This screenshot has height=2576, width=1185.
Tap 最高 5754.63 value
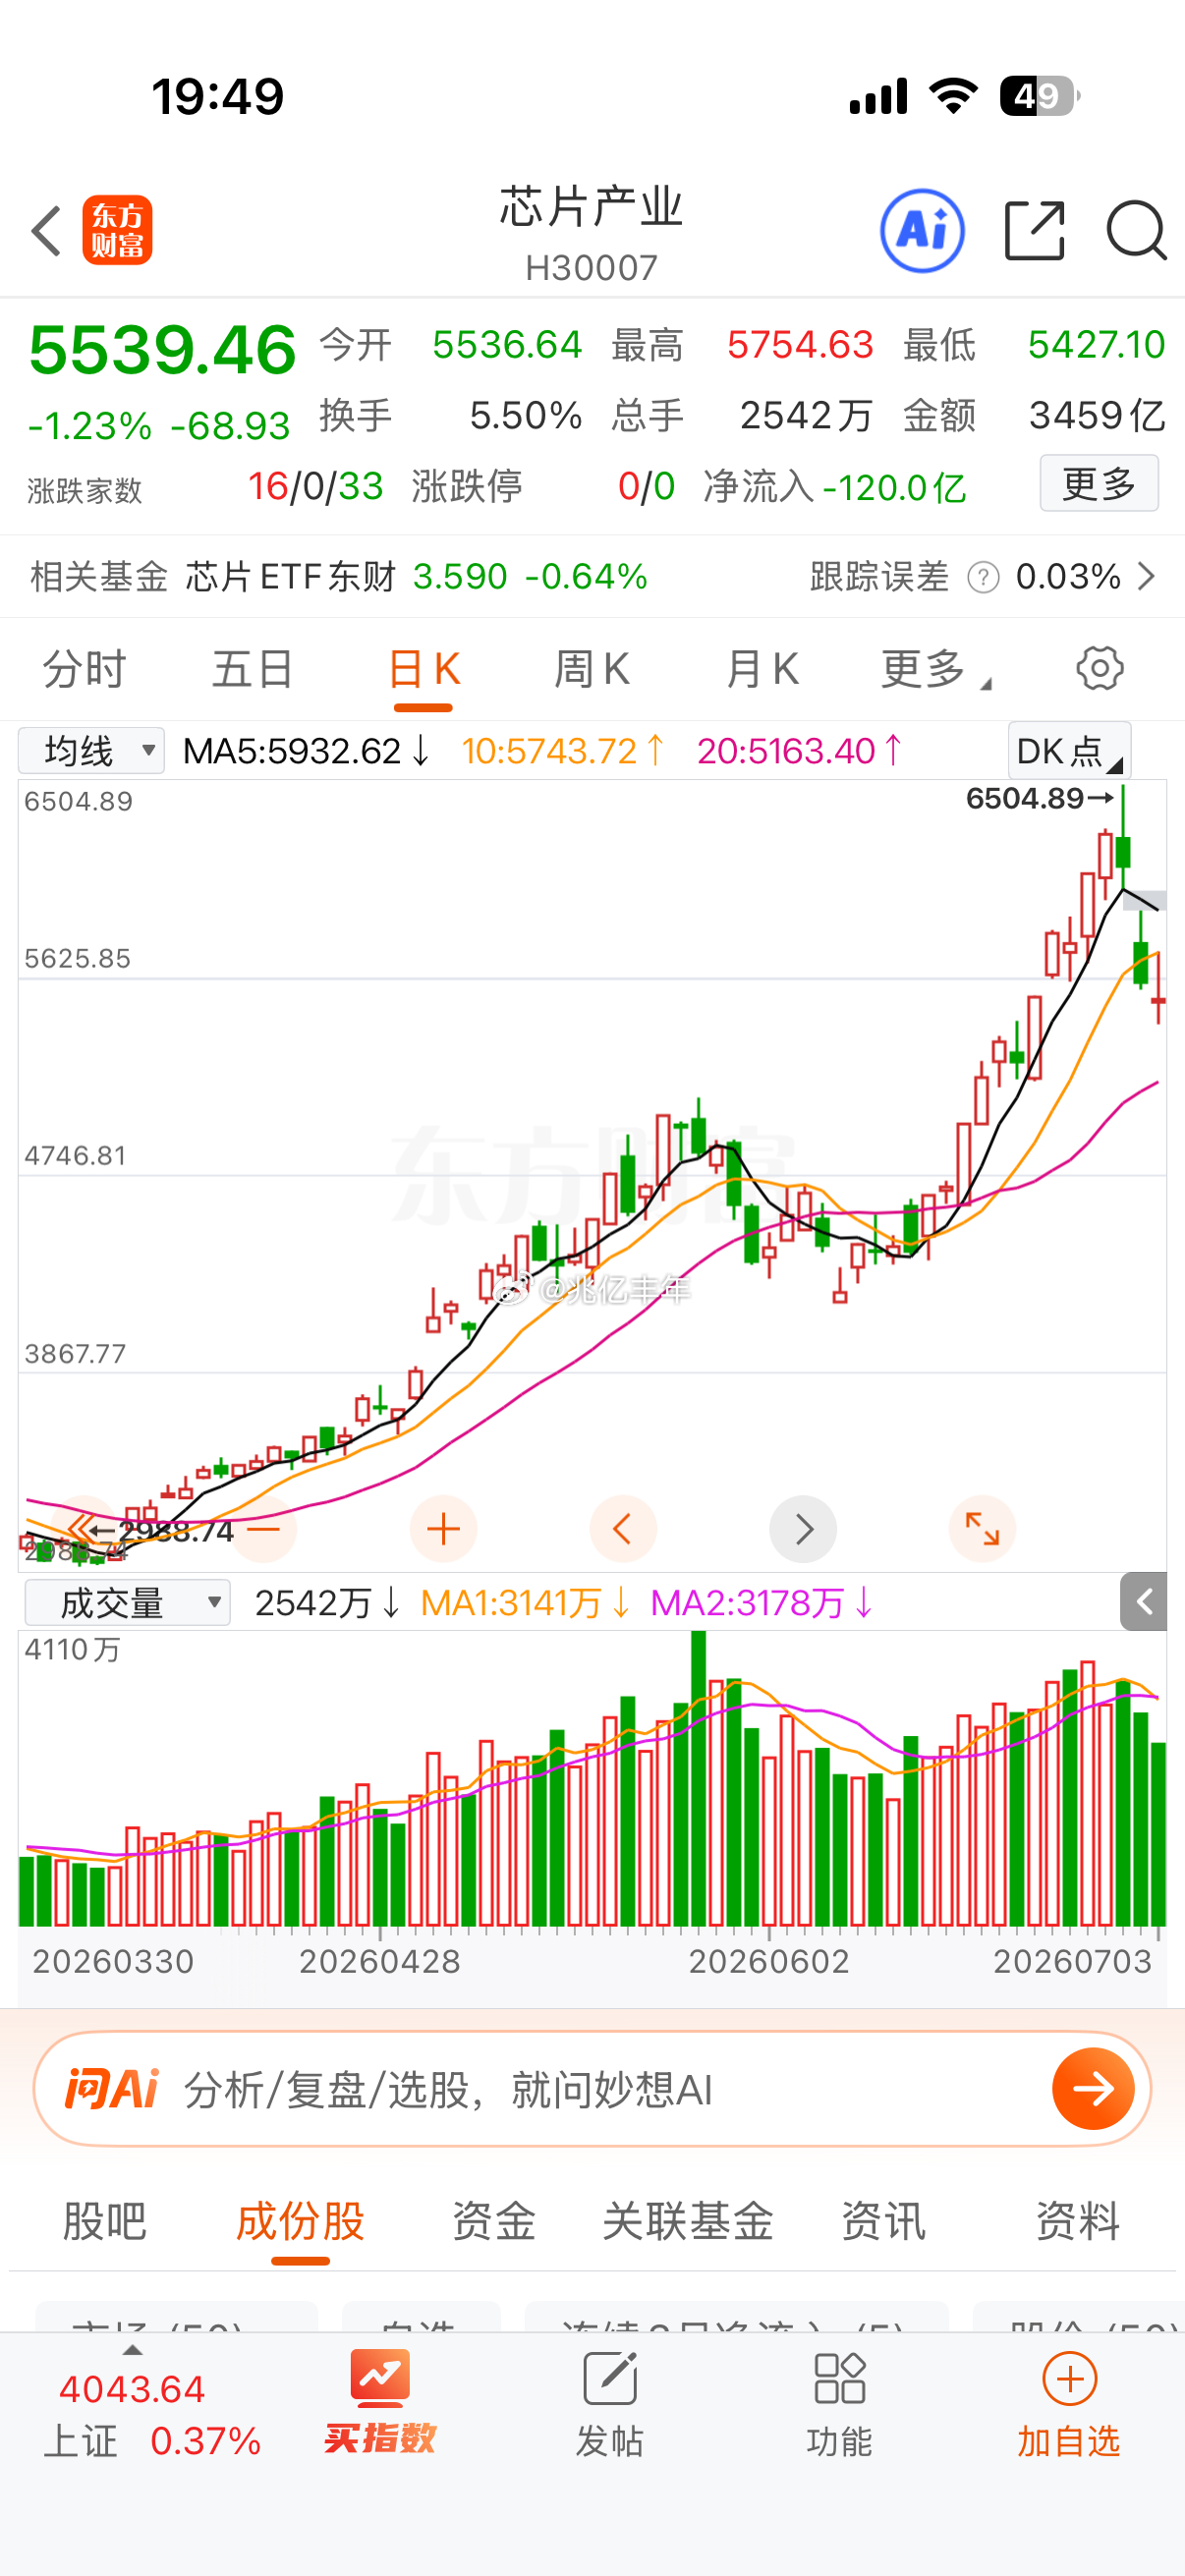coord(800,345)
